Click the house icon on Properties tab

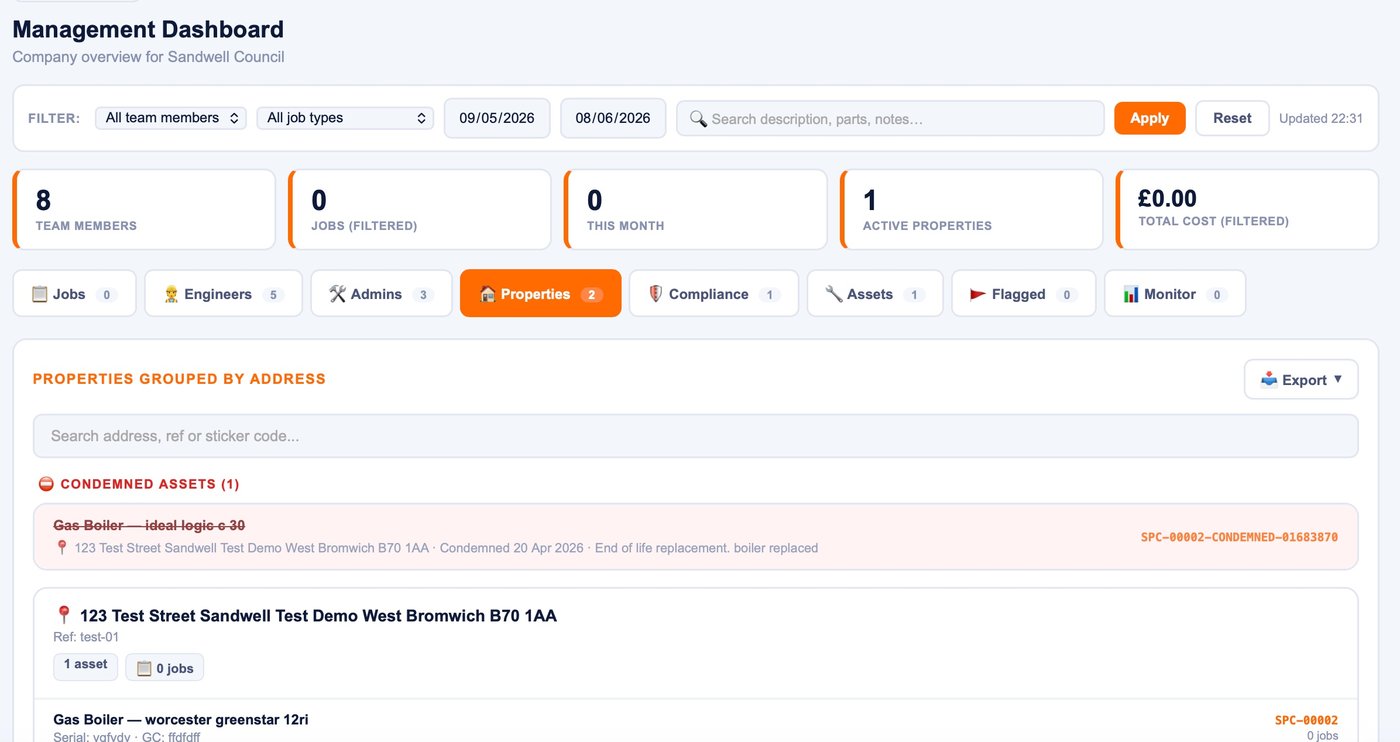tap(488, 294)
